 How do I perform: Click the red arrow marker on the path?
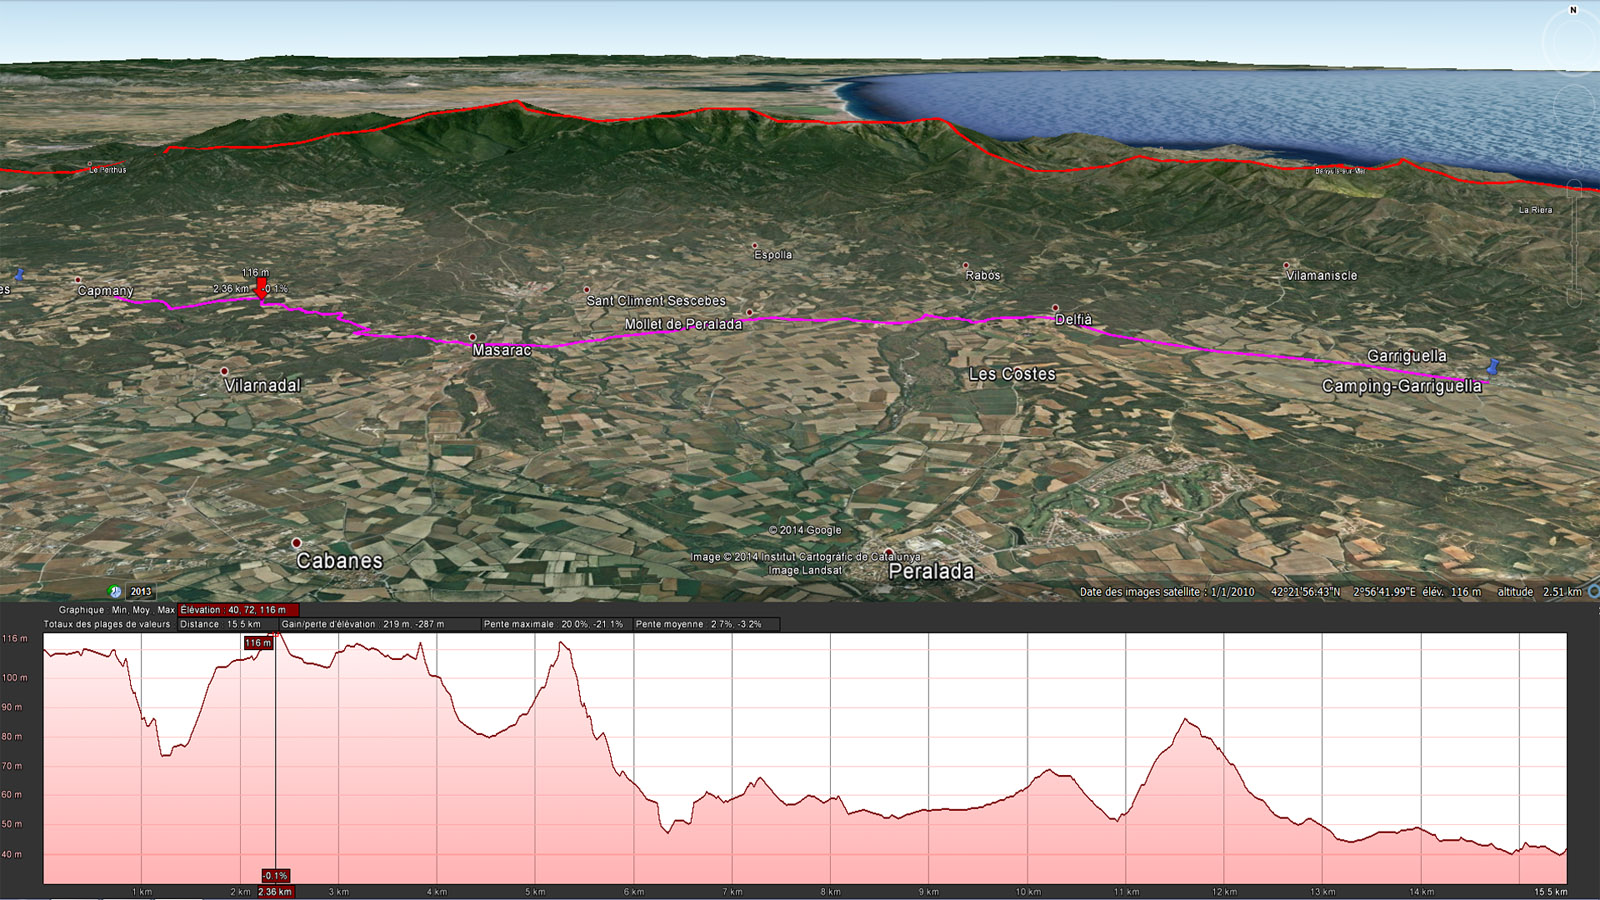tap(262, 290)
